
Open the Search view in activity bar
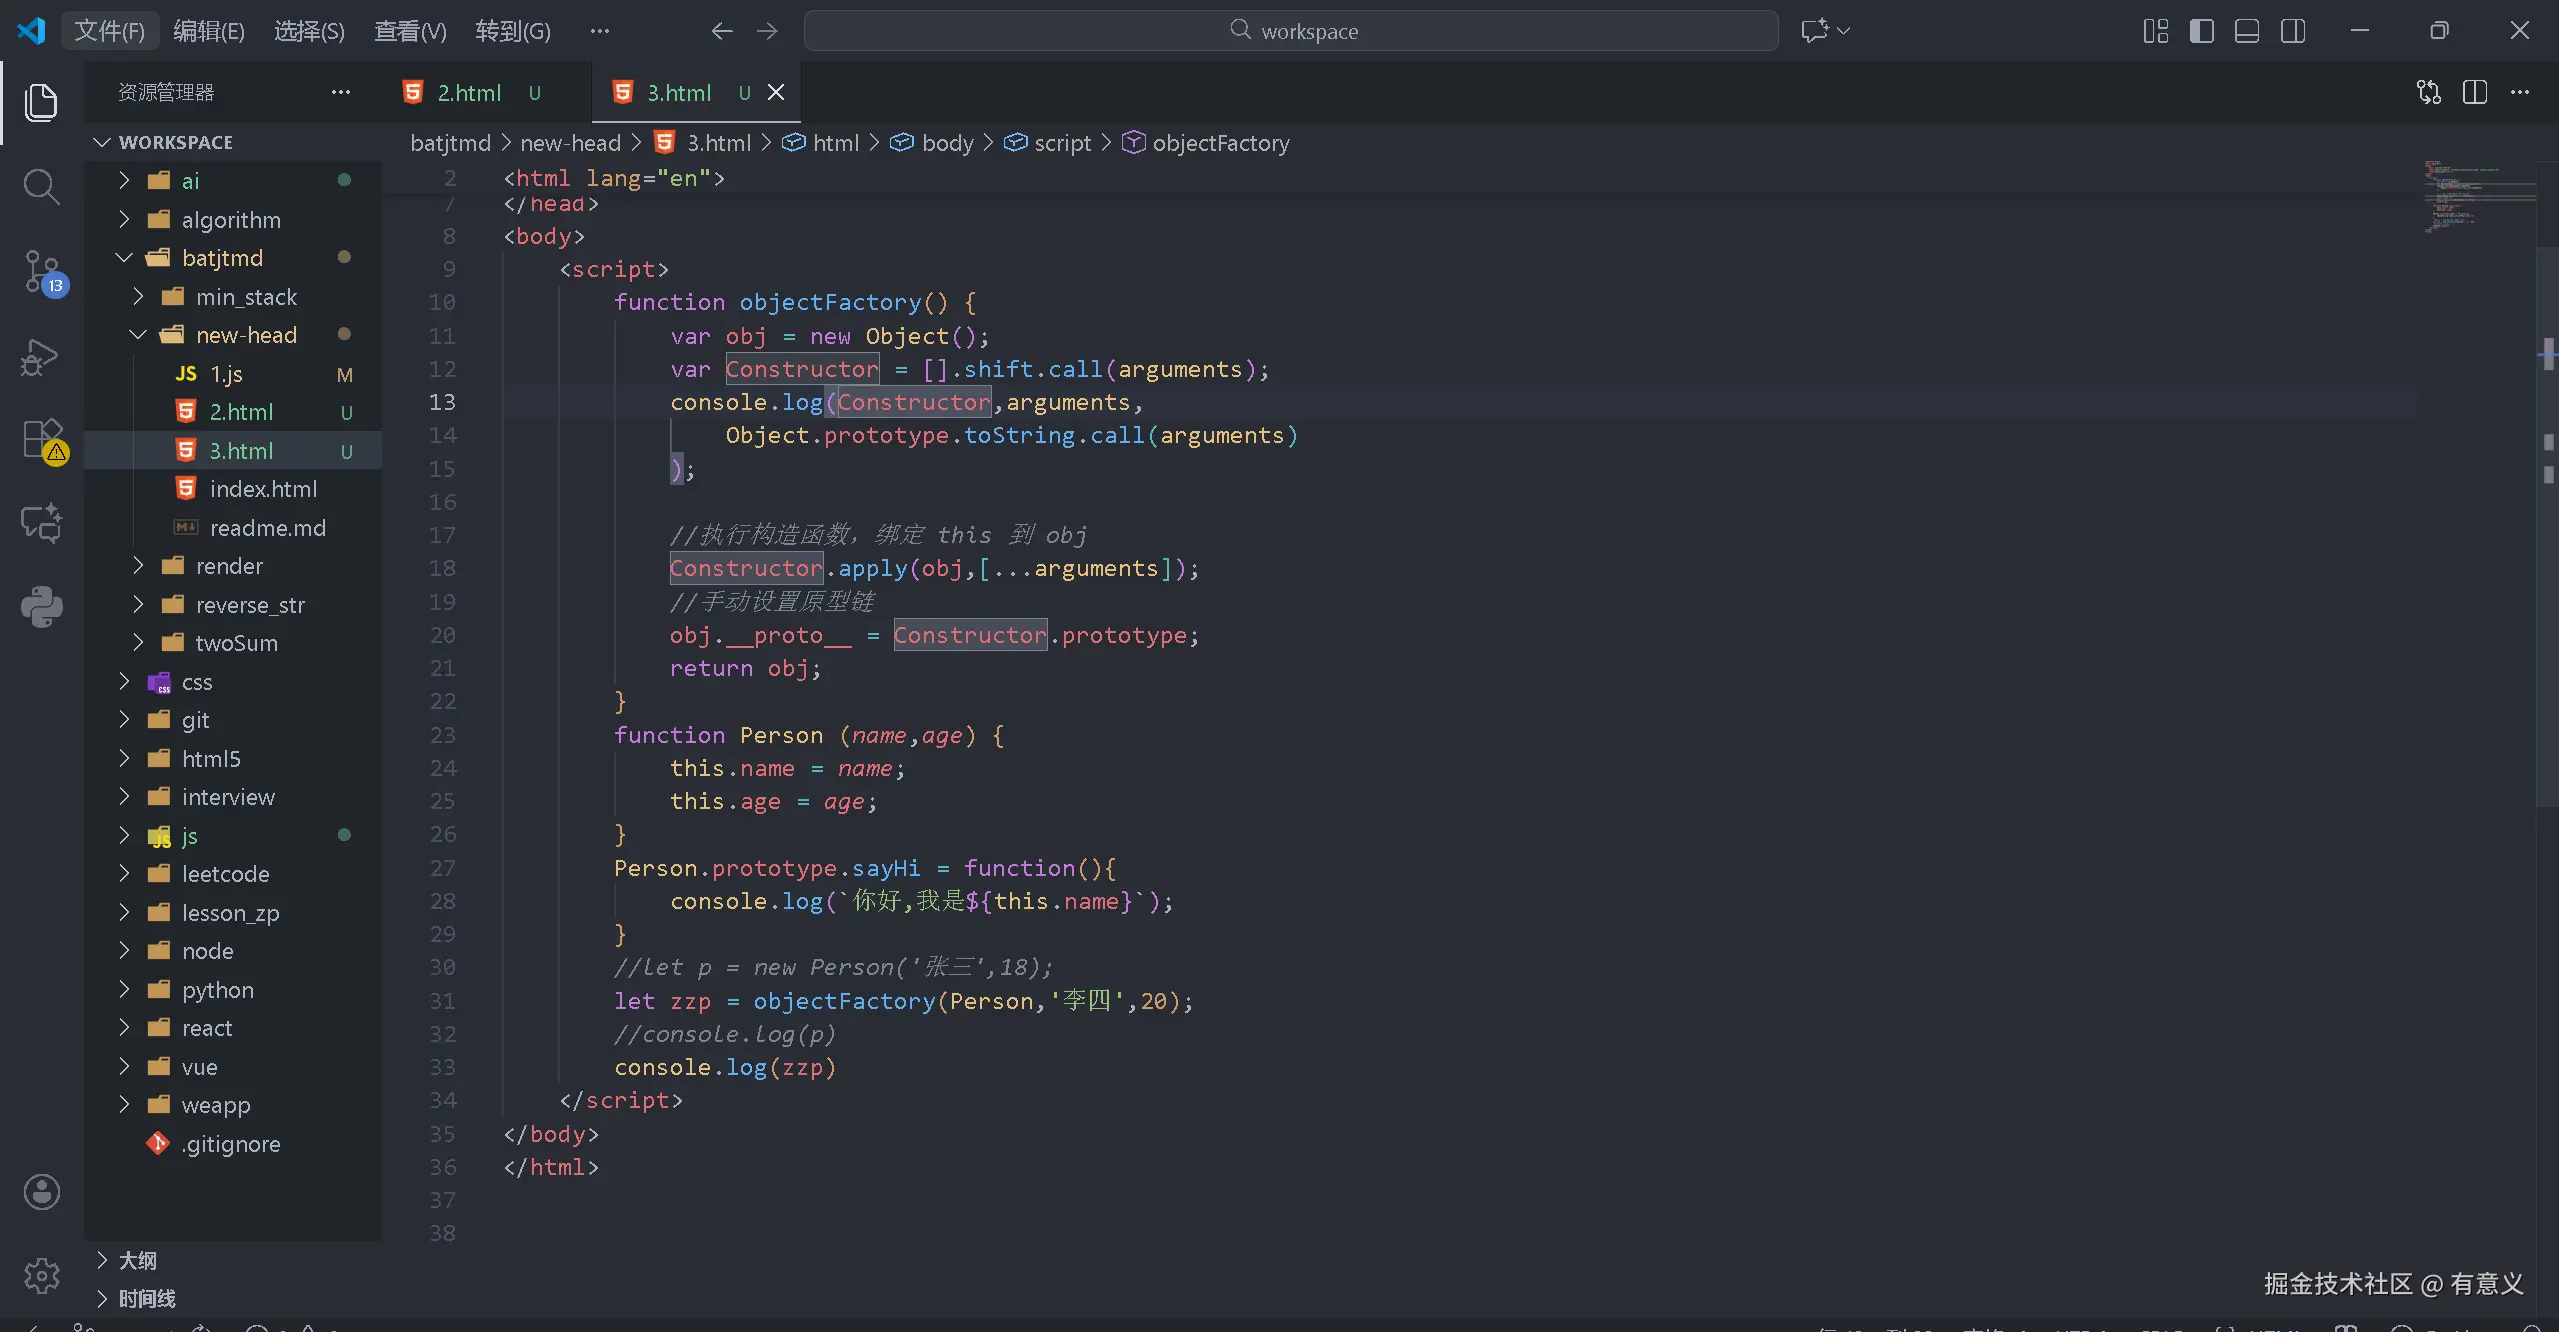pos(41,187)
